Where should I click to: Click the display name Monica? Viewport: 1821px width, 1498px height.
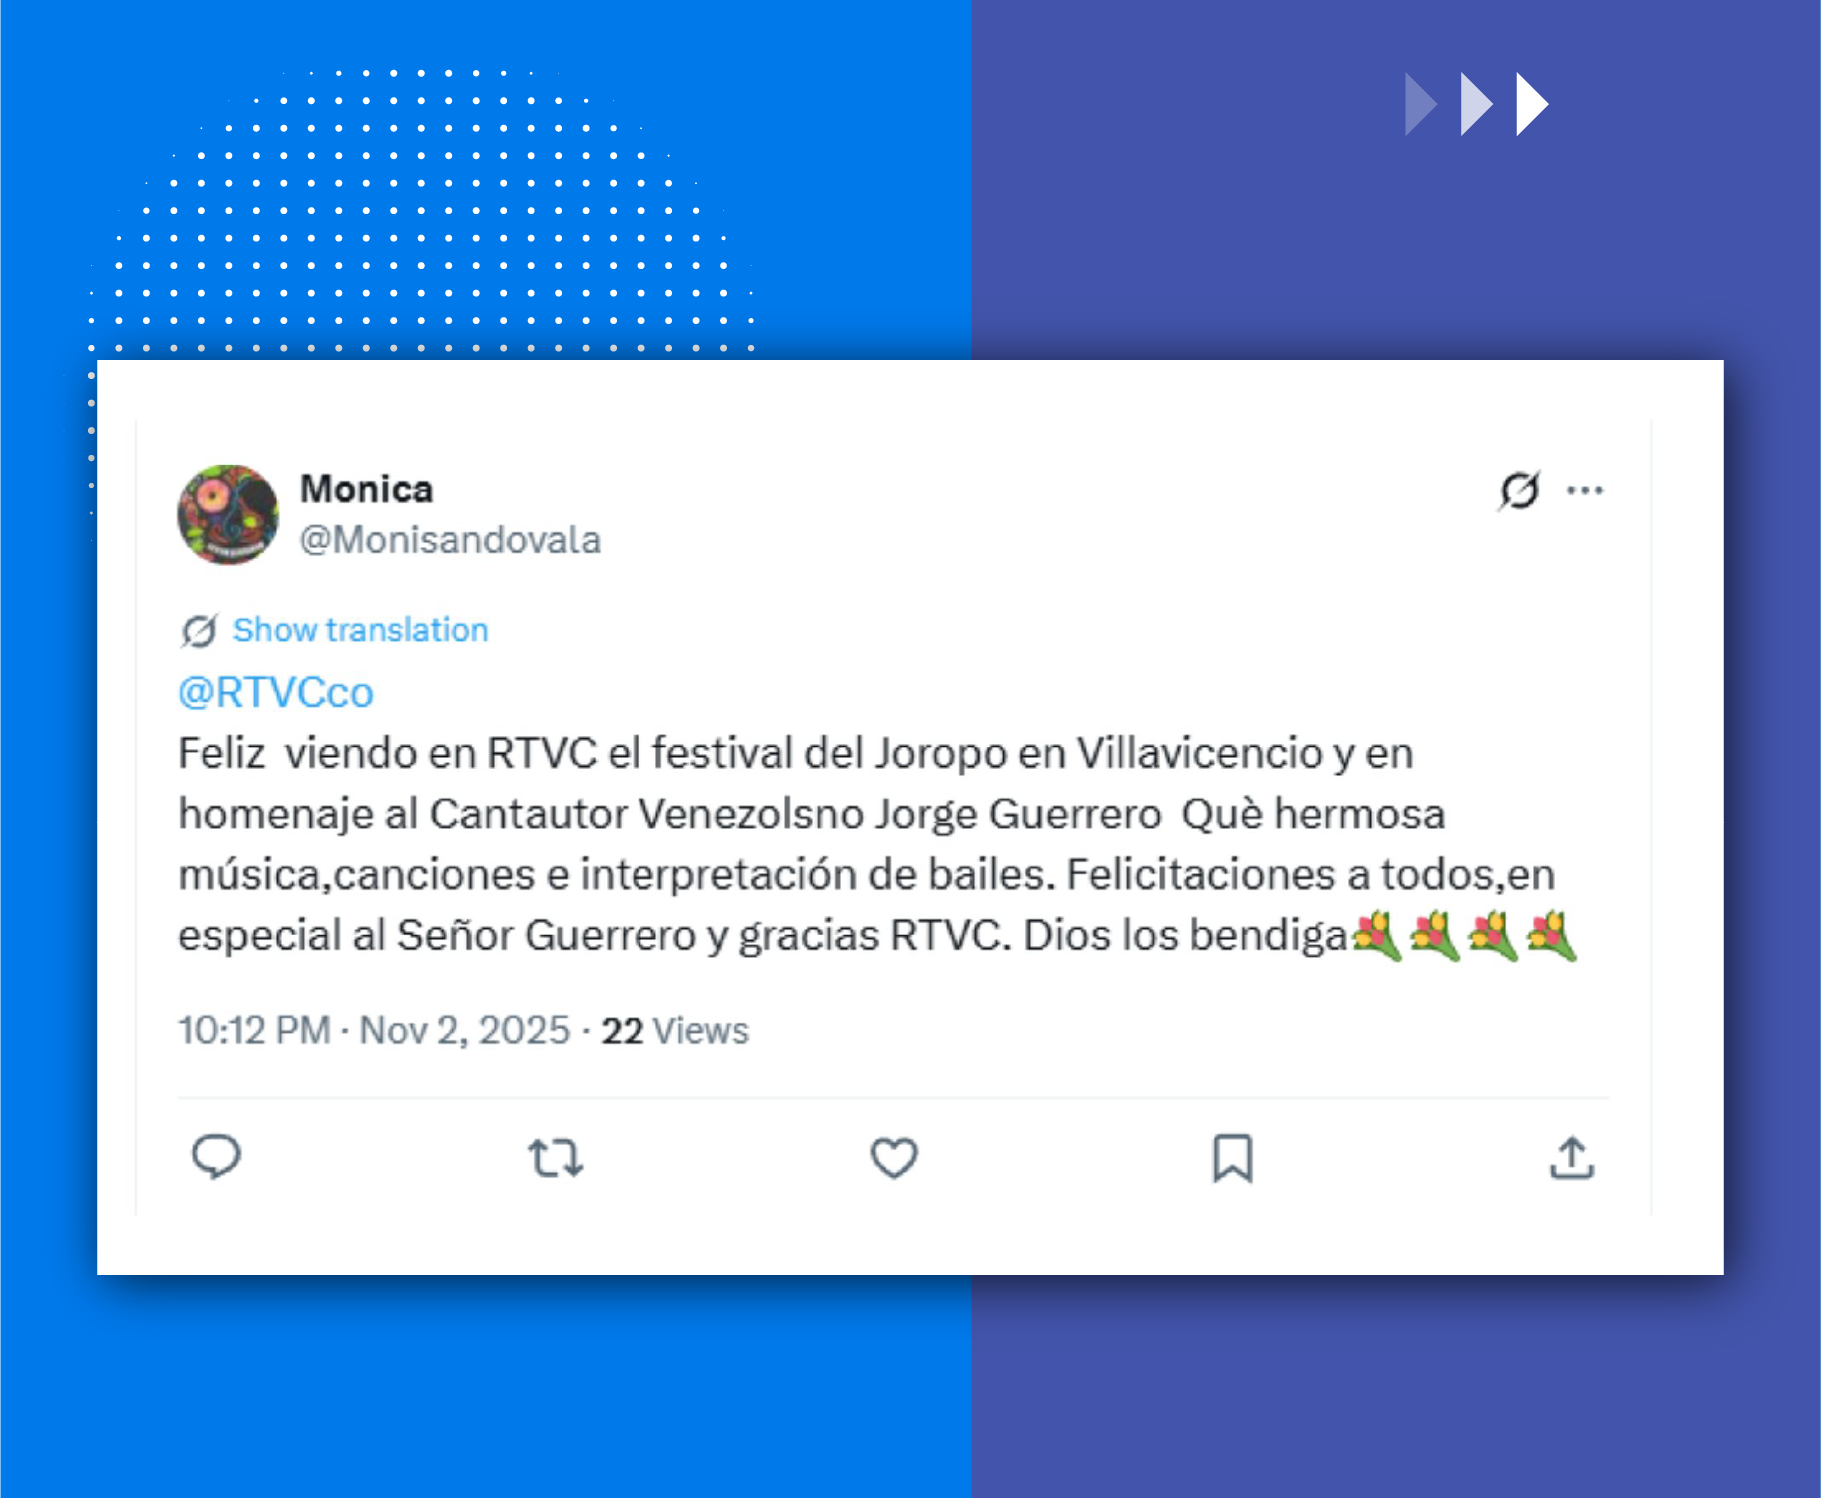coord(367,489)
